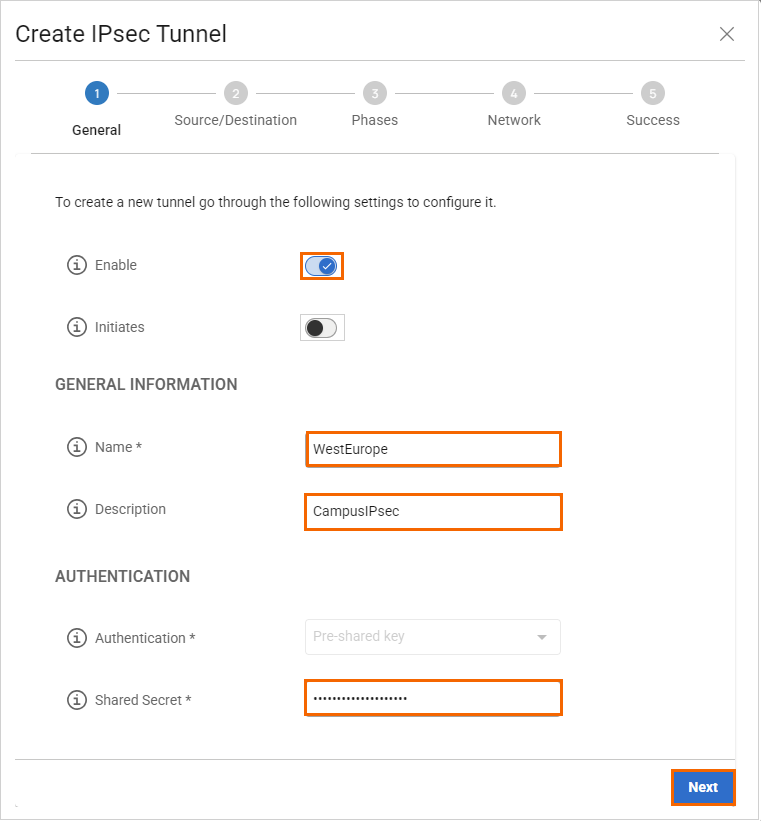Click the dropdown arrow in Authentication field
The width and height of the screenshot is (761, 821).
click(542, 637)
